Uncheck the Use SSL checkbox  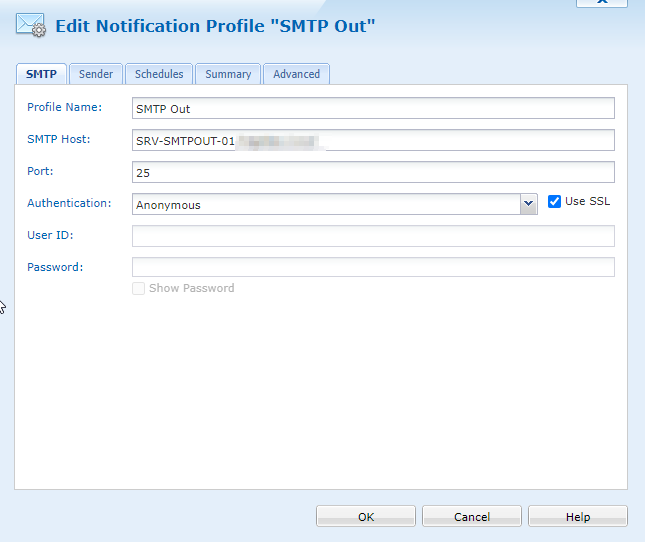(556, 202)
